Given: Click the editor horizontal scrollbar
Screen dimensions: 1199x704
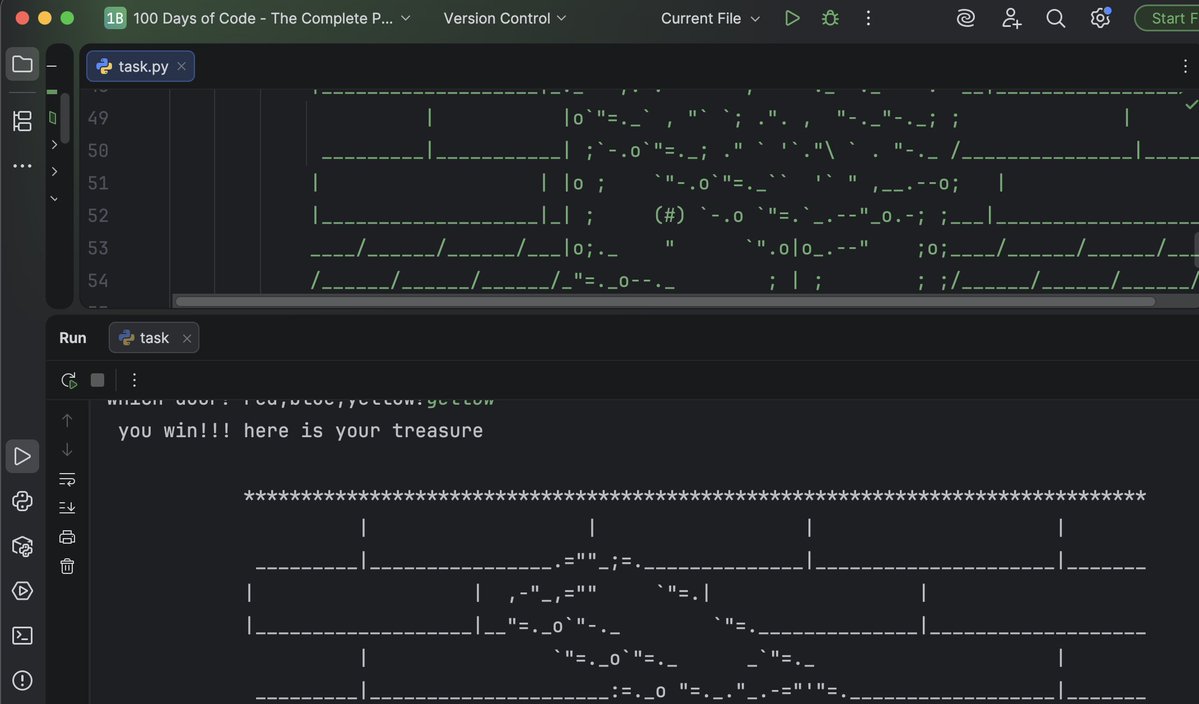Looking at the screenshot, I should pos(664,301).
